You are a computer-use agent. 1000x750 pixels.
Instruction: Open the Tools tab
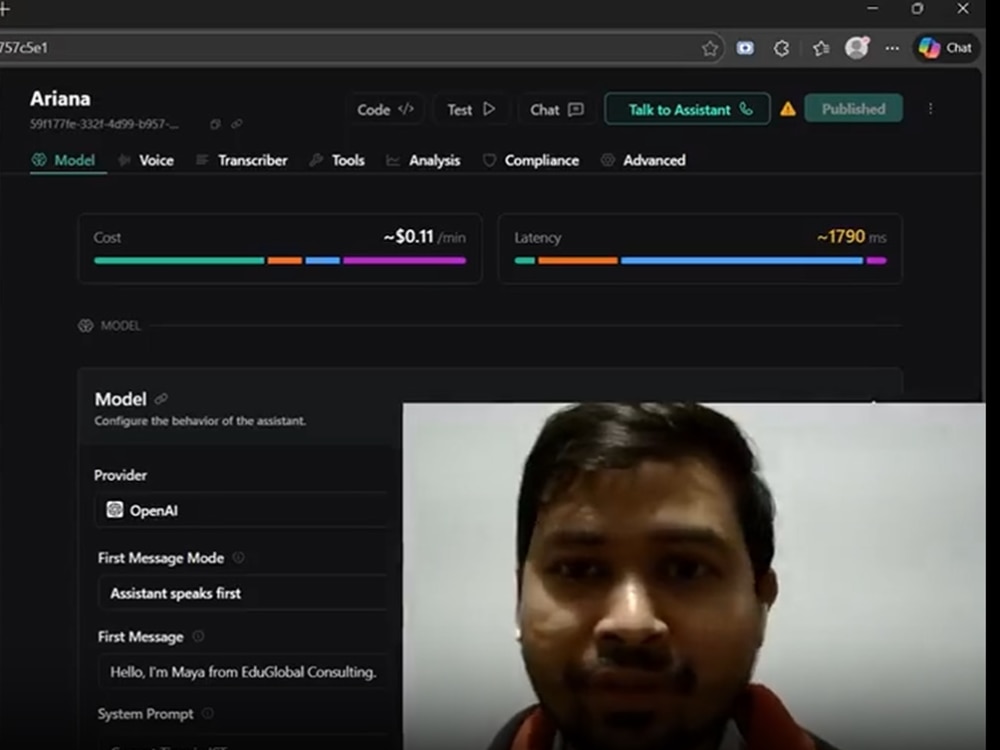[x=337, y=160]
